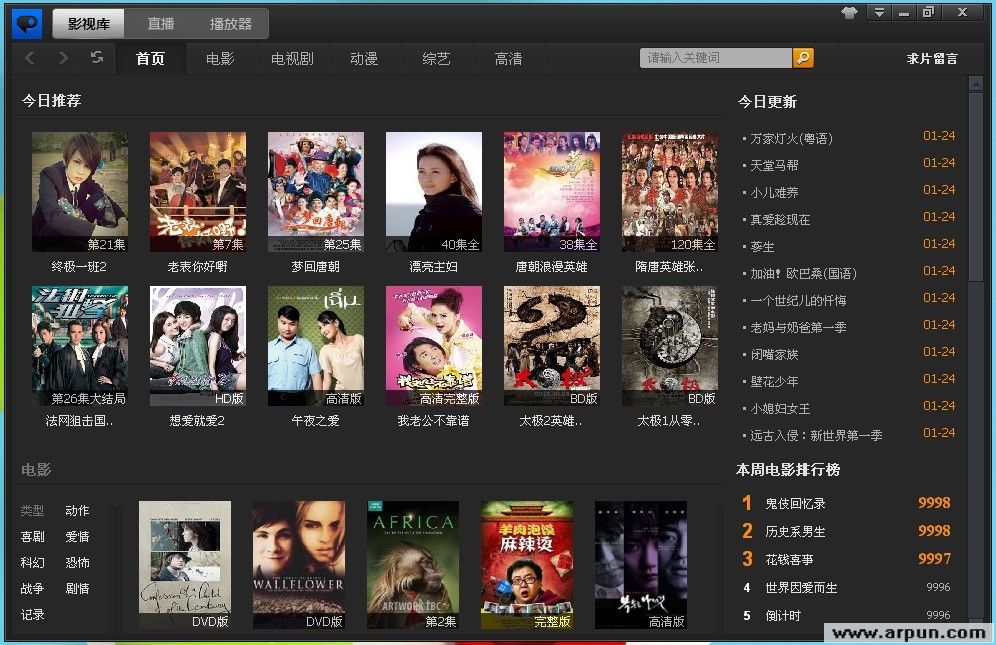This screenshot has height=645, width=996.
Task: Open 加油！欧巴桑(国语) in today's updates
Action: (804, 273)
